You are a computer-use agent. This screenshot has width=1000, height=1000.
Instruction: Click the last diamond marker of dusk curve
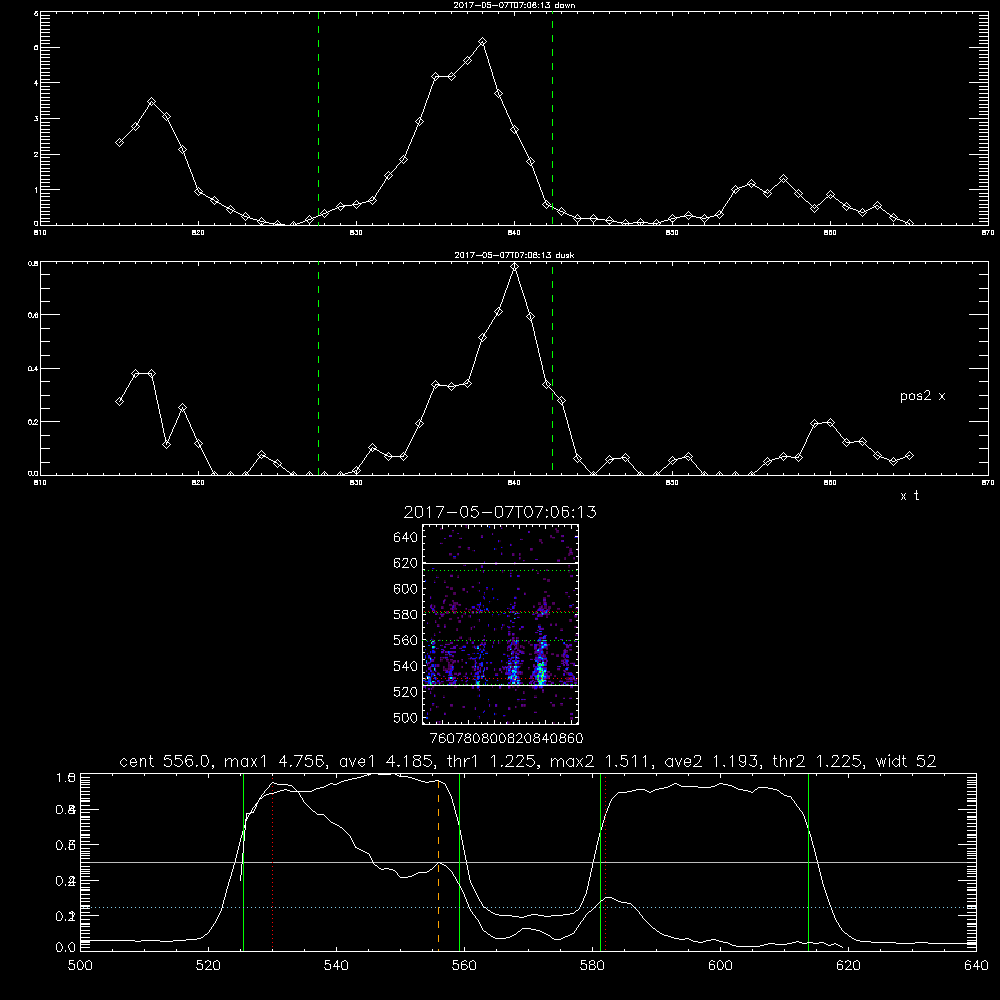click(x=909, y=455)
